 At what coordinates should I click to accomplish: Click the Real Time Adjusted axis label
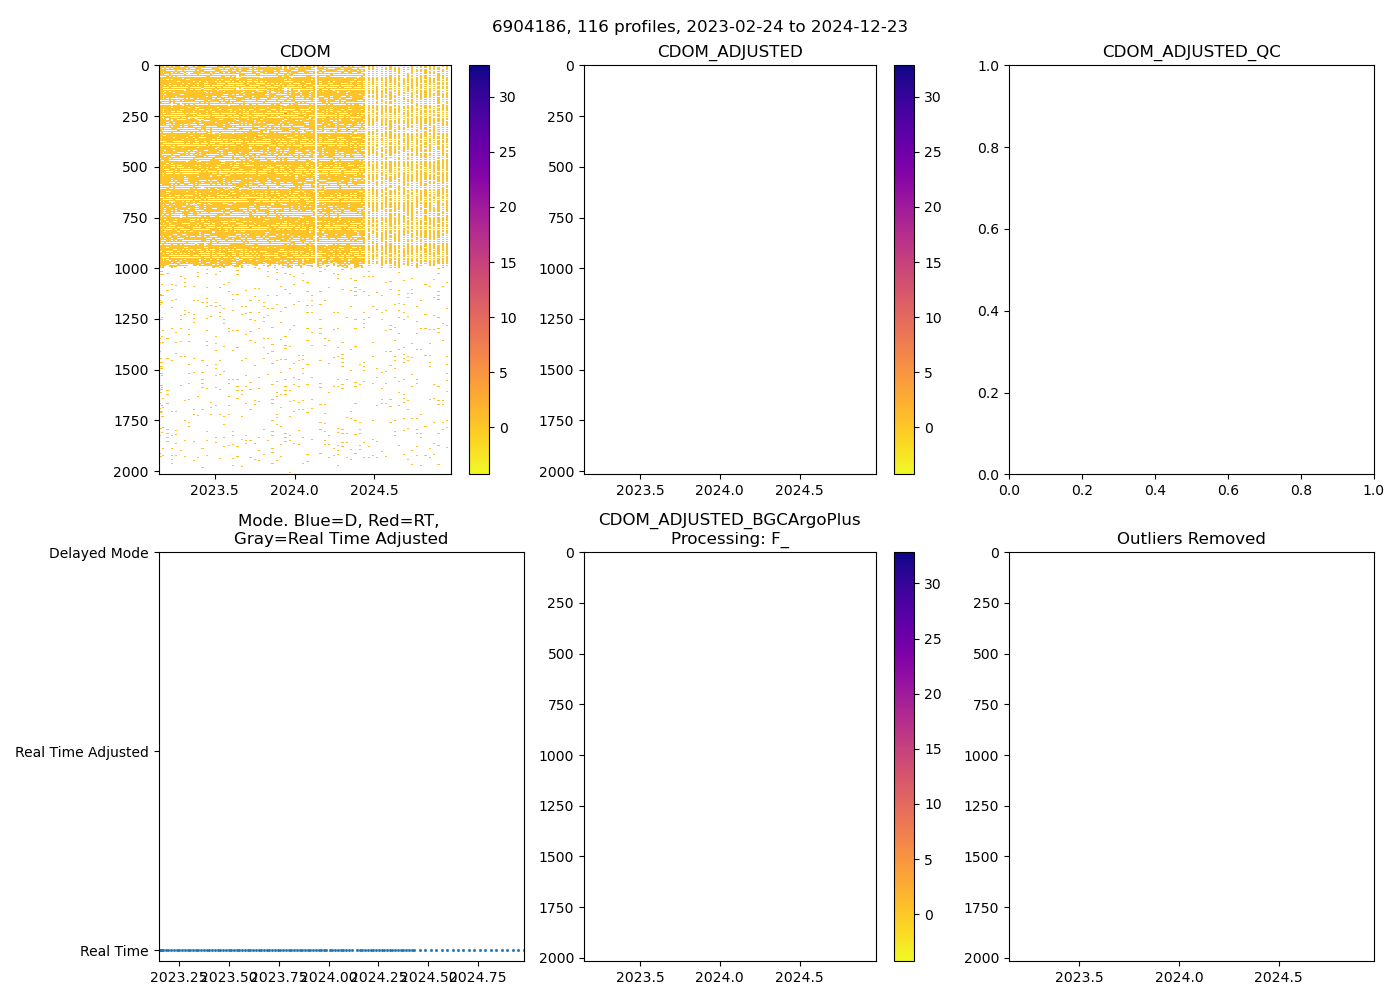click(x=82, y=752)
